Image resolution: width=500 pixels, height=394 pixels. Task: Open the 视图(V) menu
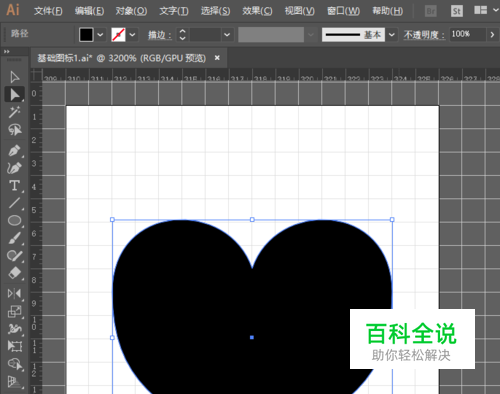point(300,11)
